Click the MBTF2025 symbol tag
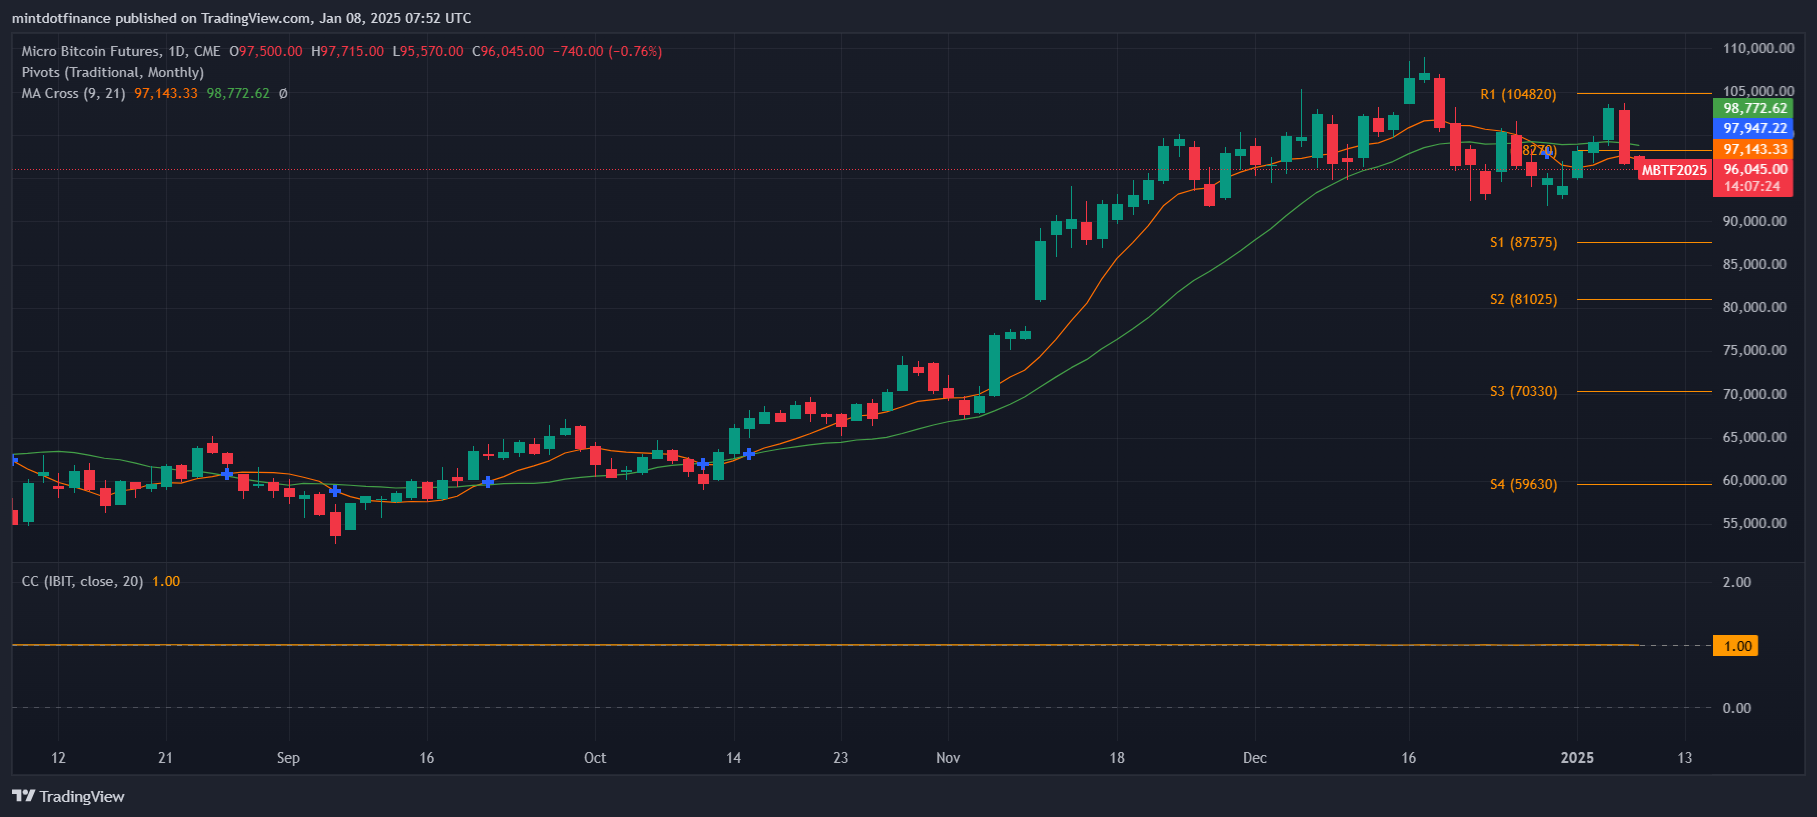 1674,170
